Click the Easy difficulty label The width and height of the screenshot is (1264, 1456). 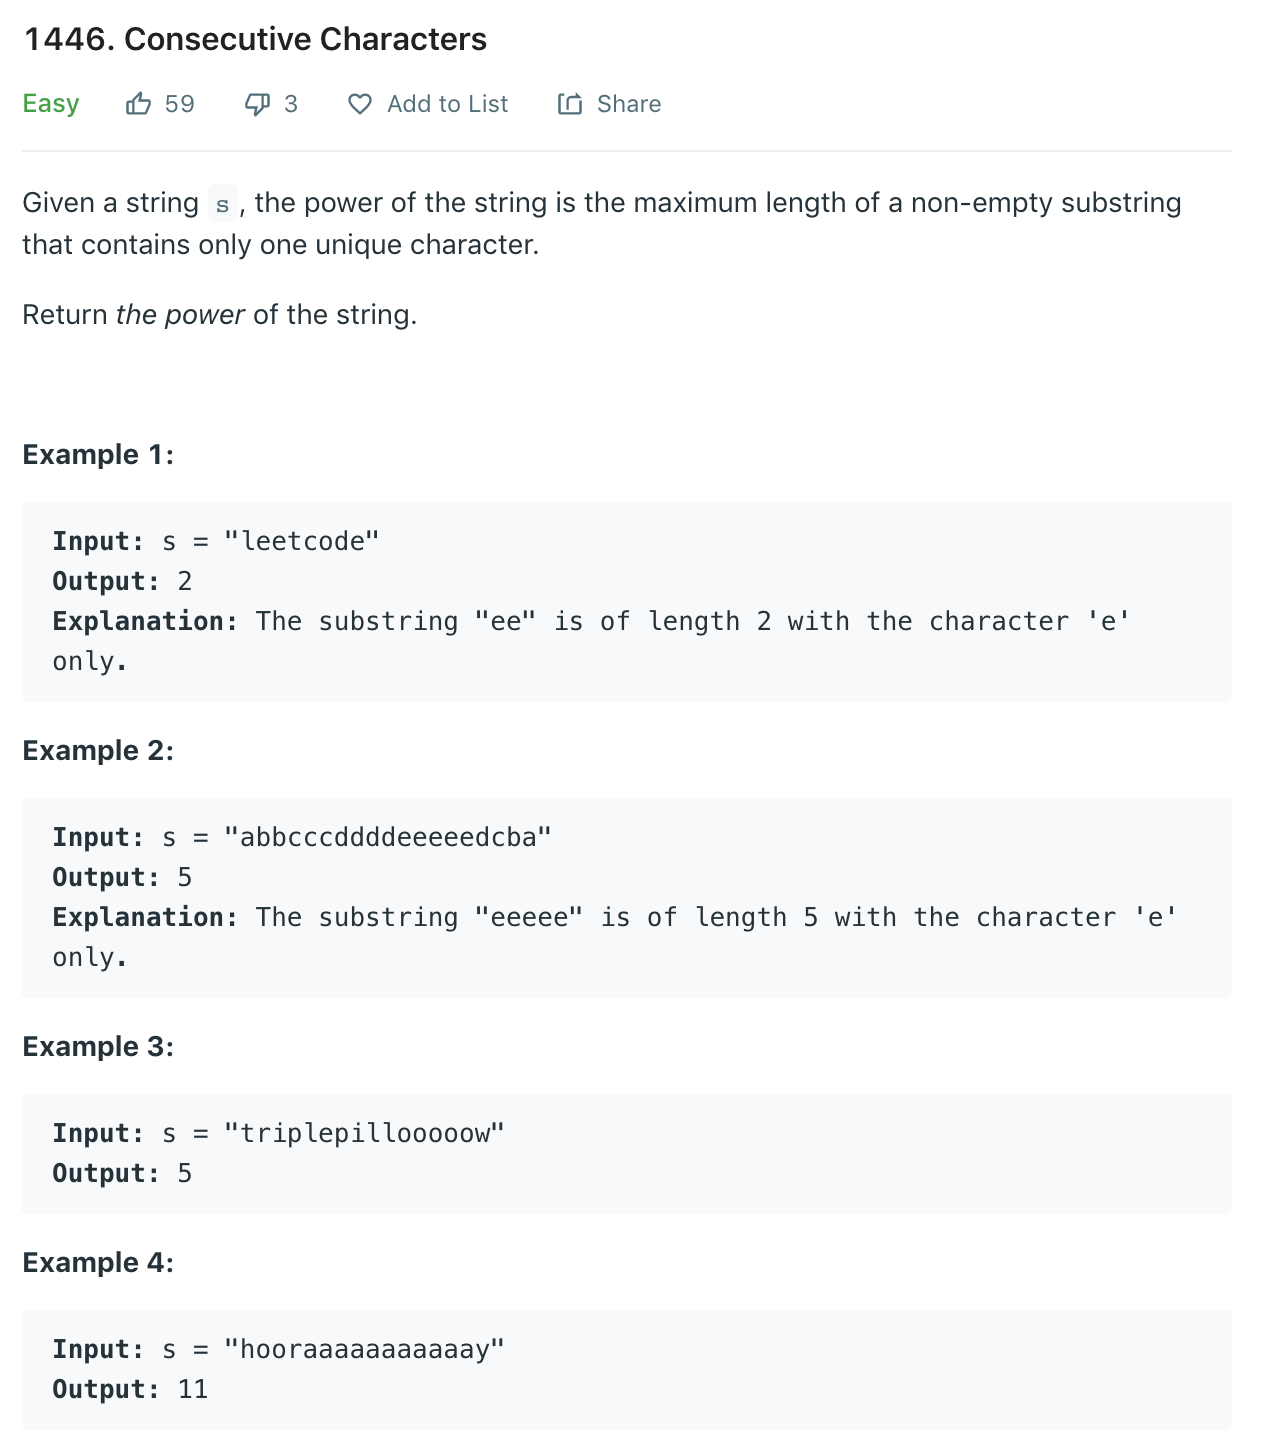click(51, 104)
